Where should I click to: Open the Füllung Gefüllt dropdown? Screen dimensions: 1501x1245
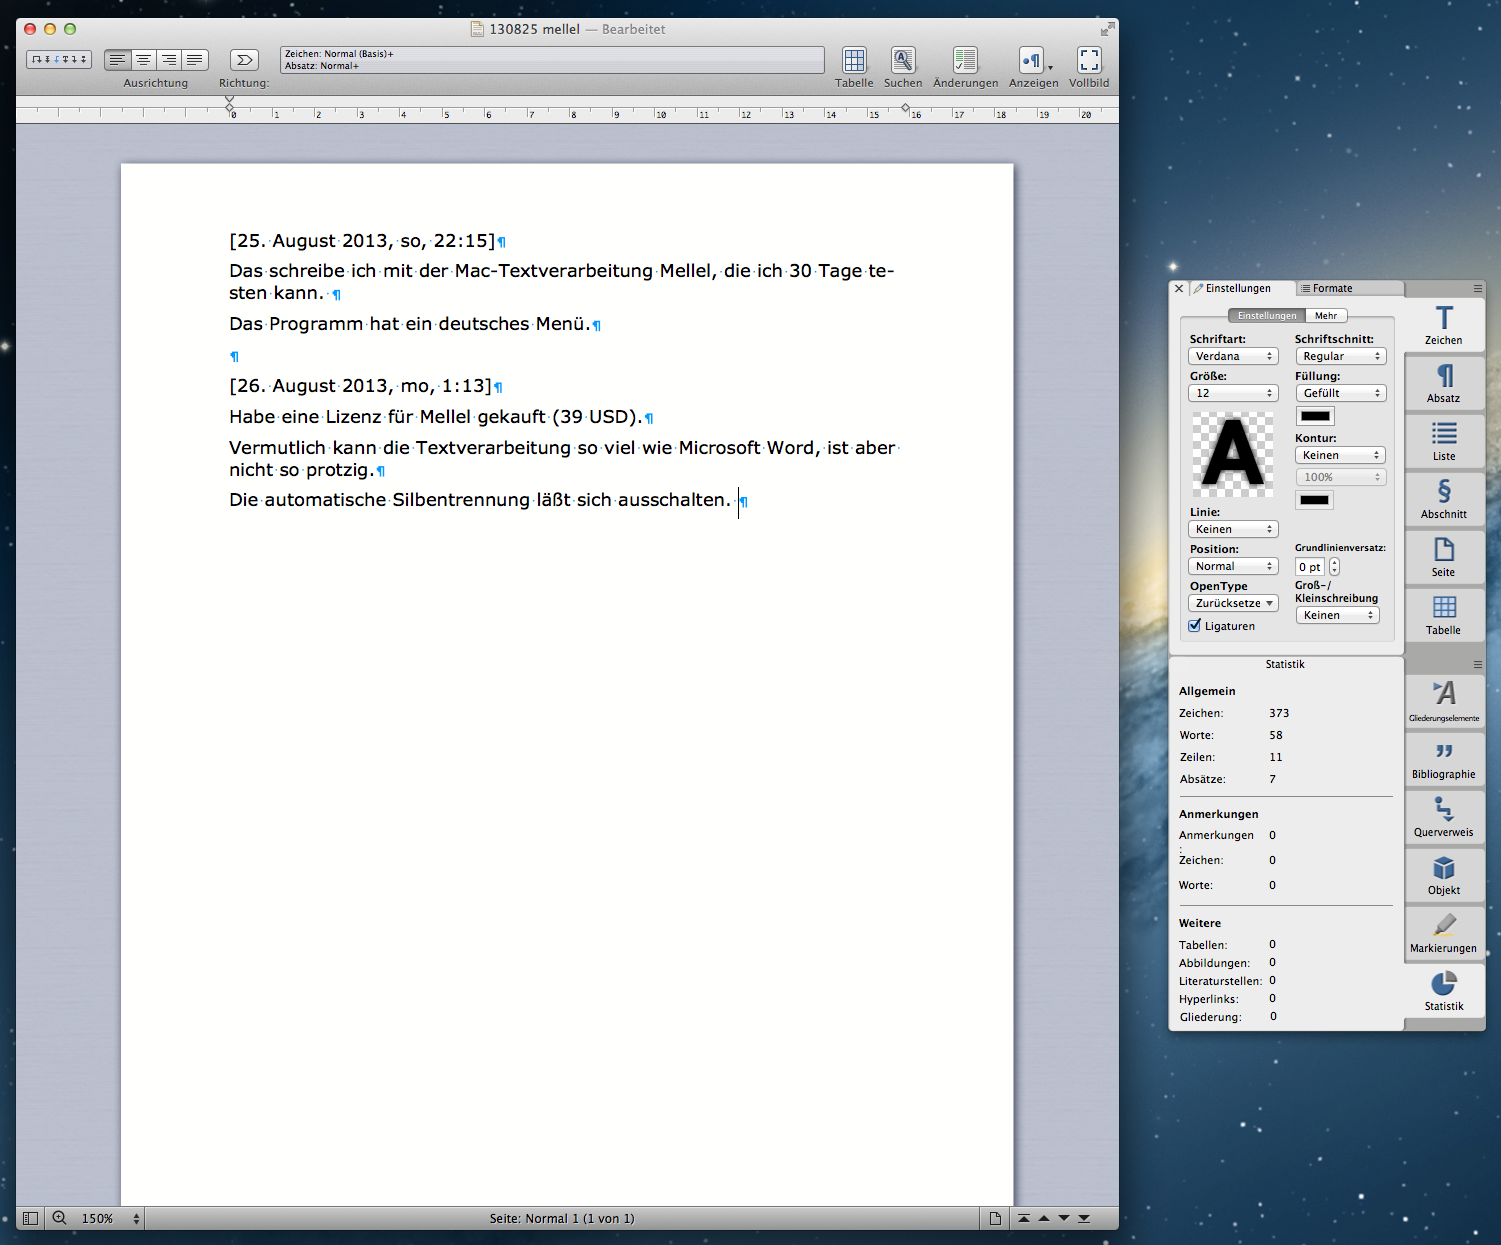1341,393
